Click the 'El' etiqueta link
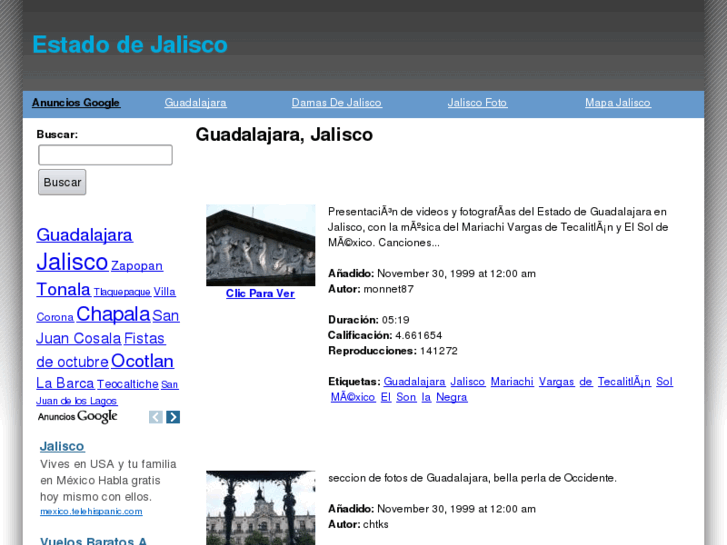Screen dimensions: 727x545 click(x=386, y=397)
